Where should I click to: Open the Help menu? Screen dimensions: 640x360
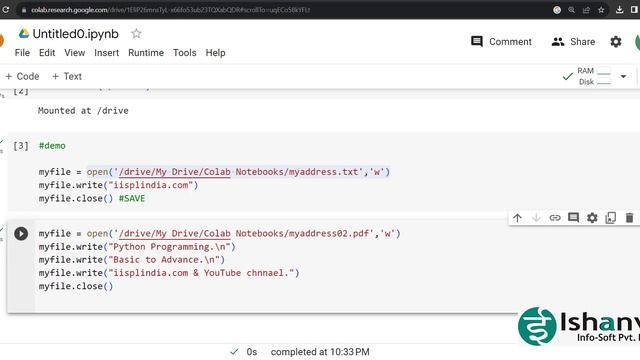pyautogui.click(x=215, y=53)
